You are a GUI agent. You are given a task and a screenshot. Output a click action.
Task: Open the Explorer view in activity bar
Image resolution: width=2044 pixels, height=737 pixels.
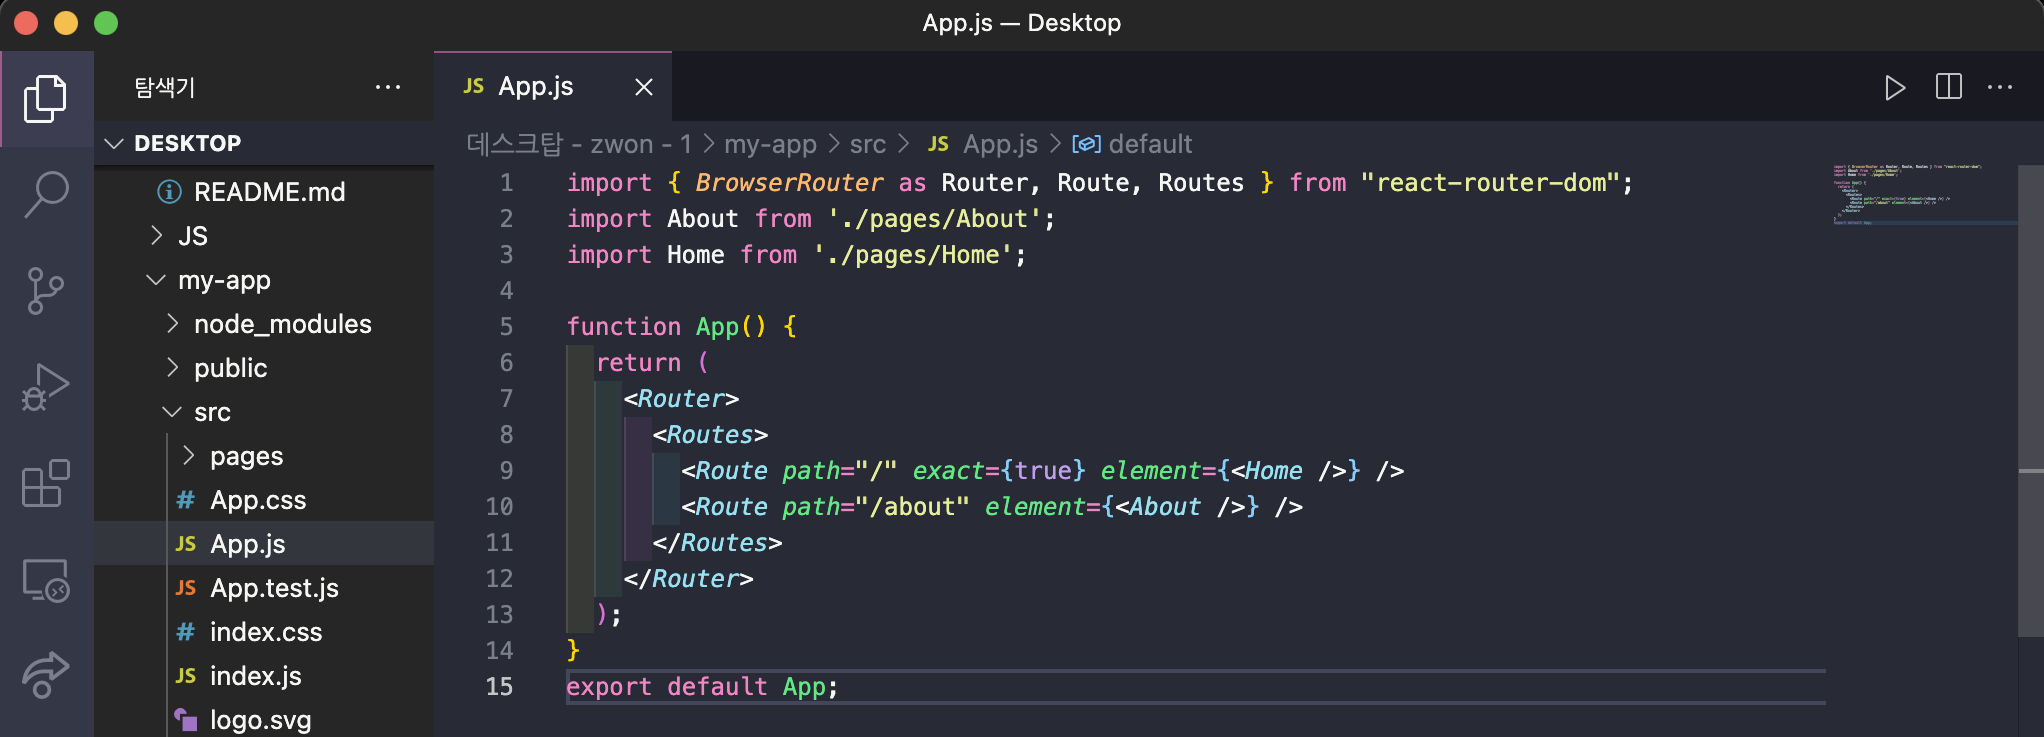click(x=45, y=98)
